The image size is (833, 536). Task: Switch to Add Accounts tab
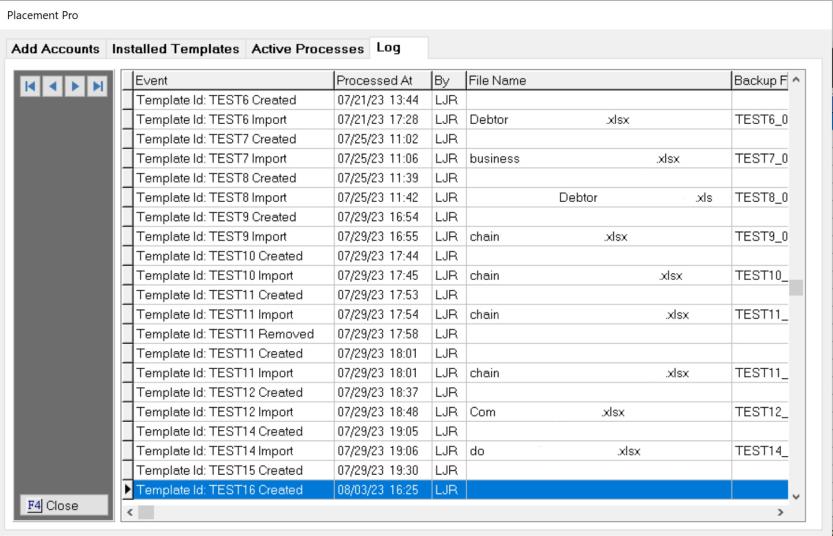[x=54, y=48]
